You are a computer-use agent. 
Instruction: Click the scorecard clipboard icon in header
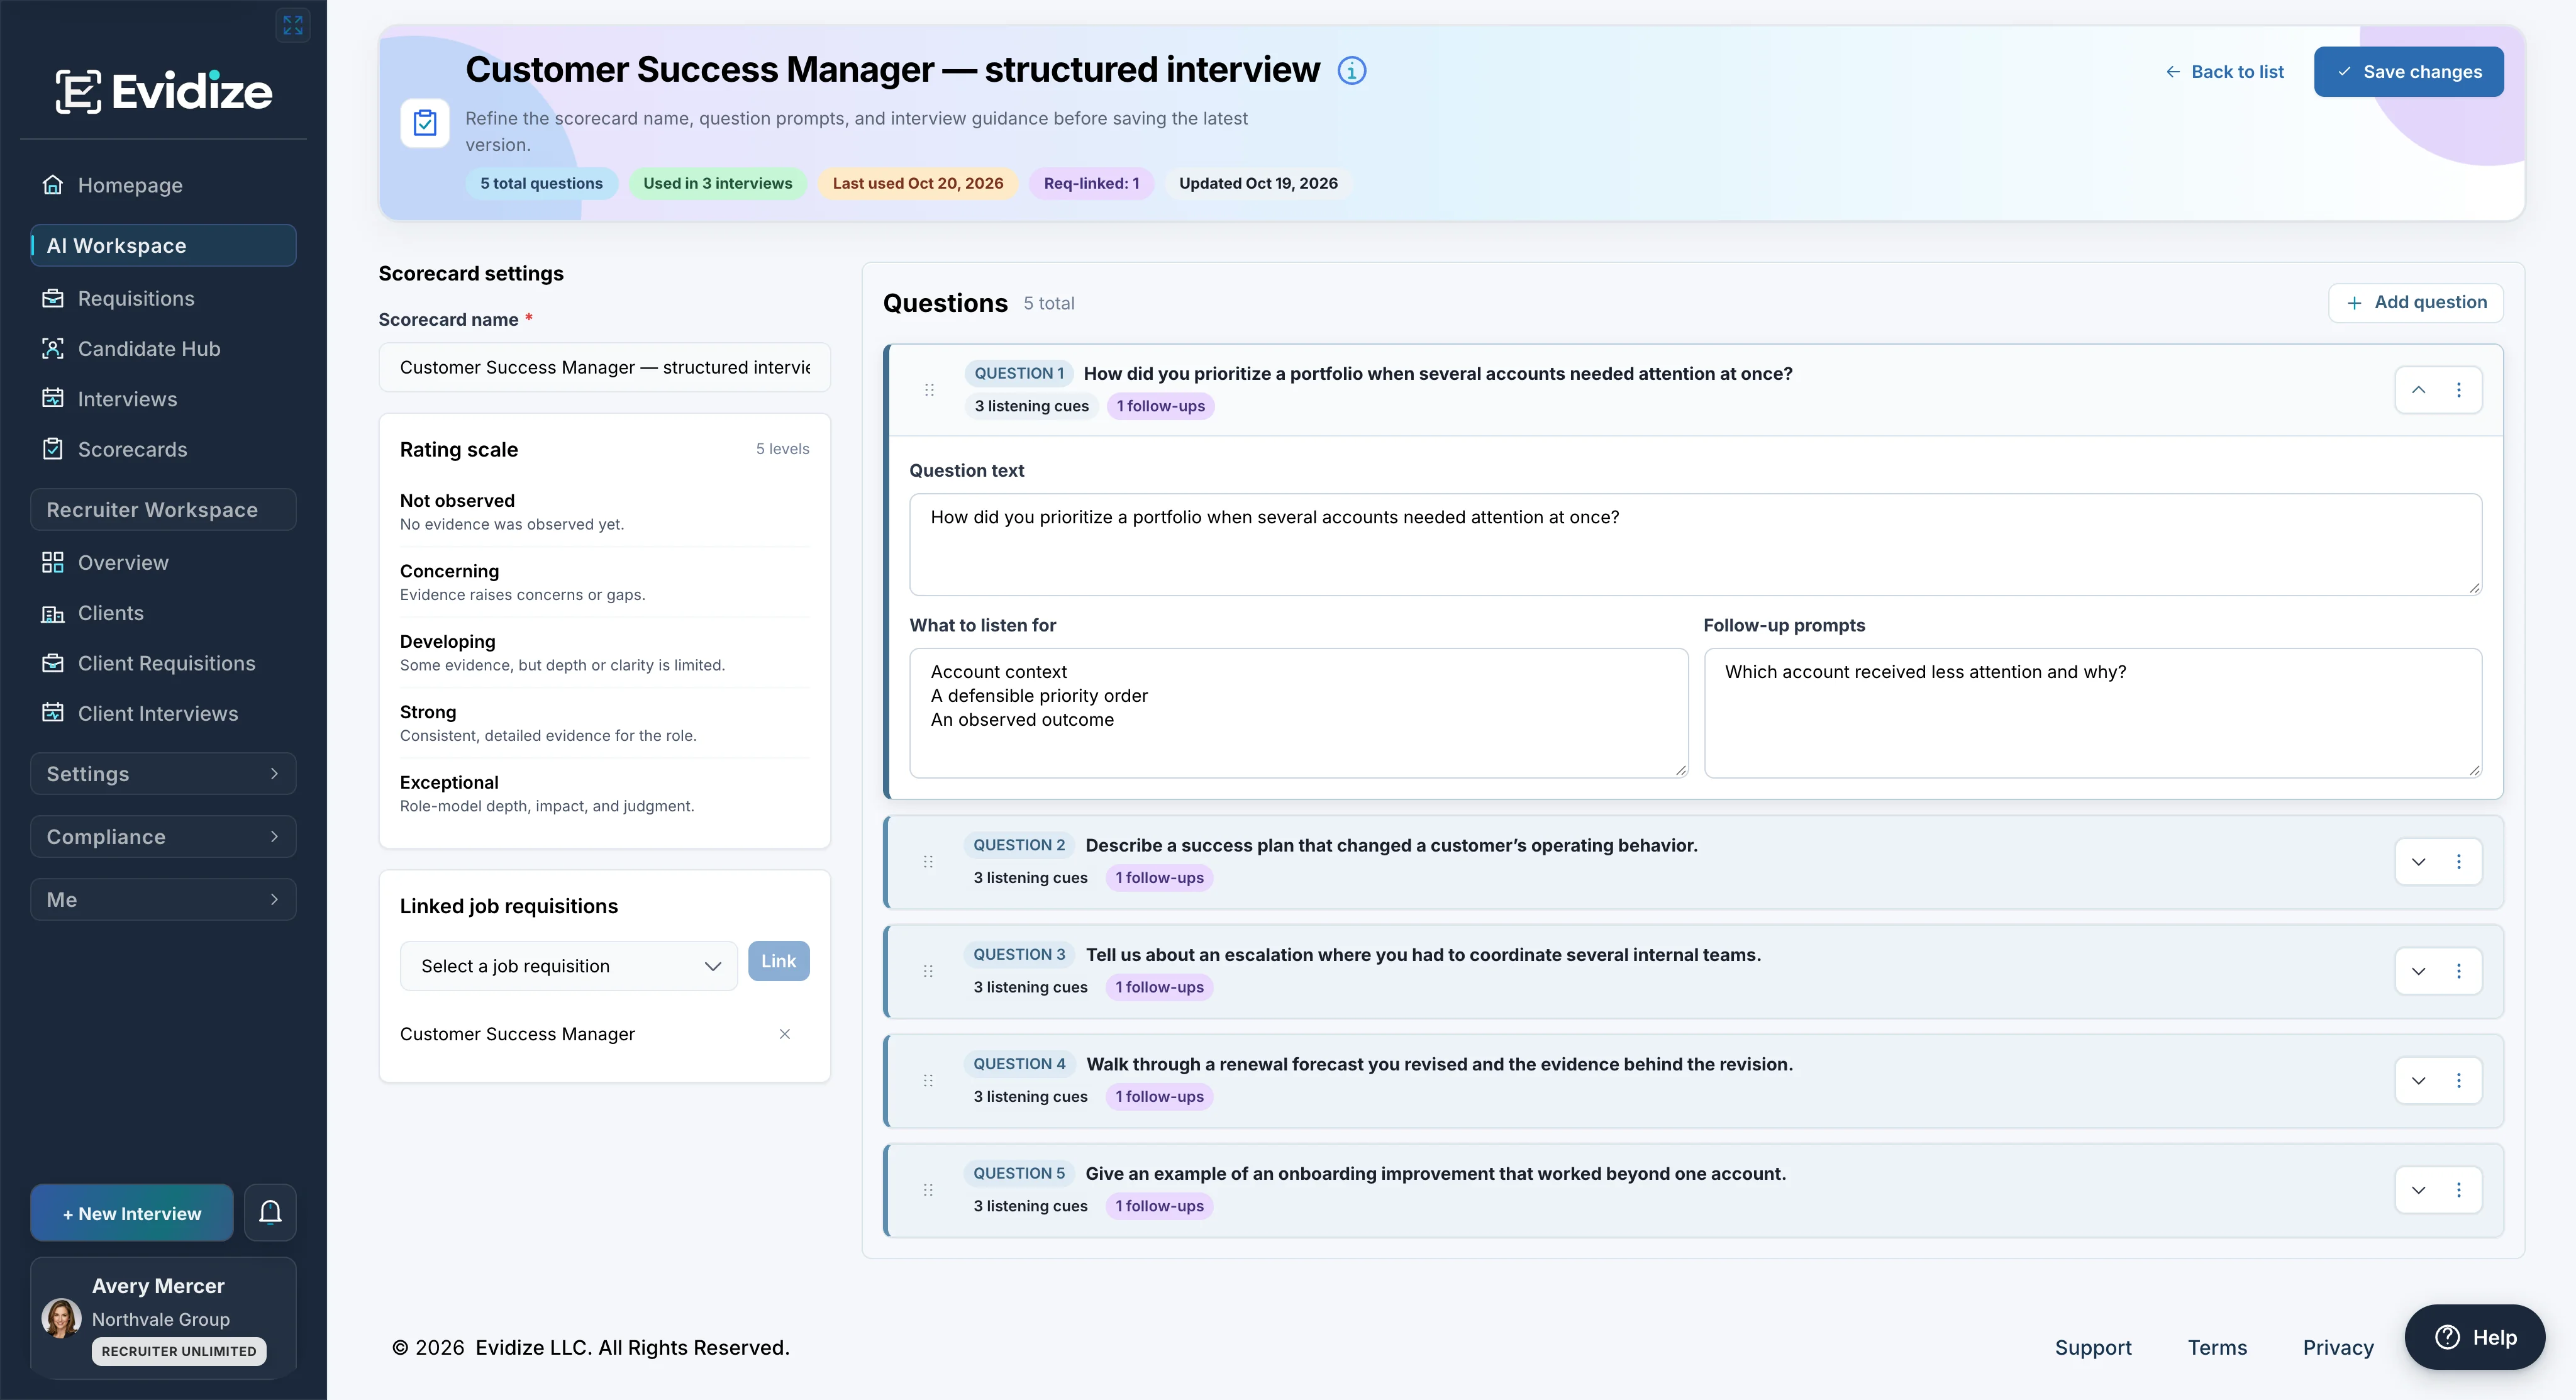[x=425, y=123]
